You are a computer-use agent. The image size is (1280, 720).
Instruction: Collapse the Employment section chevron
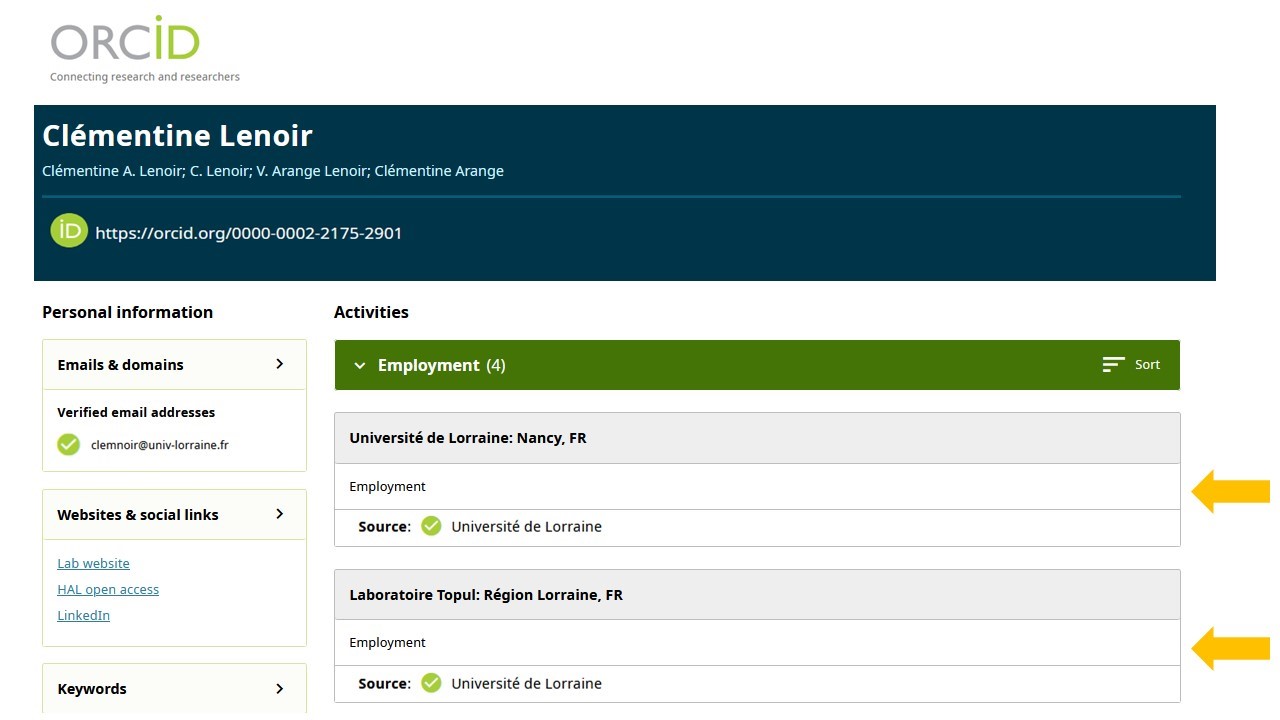point(360,366)
